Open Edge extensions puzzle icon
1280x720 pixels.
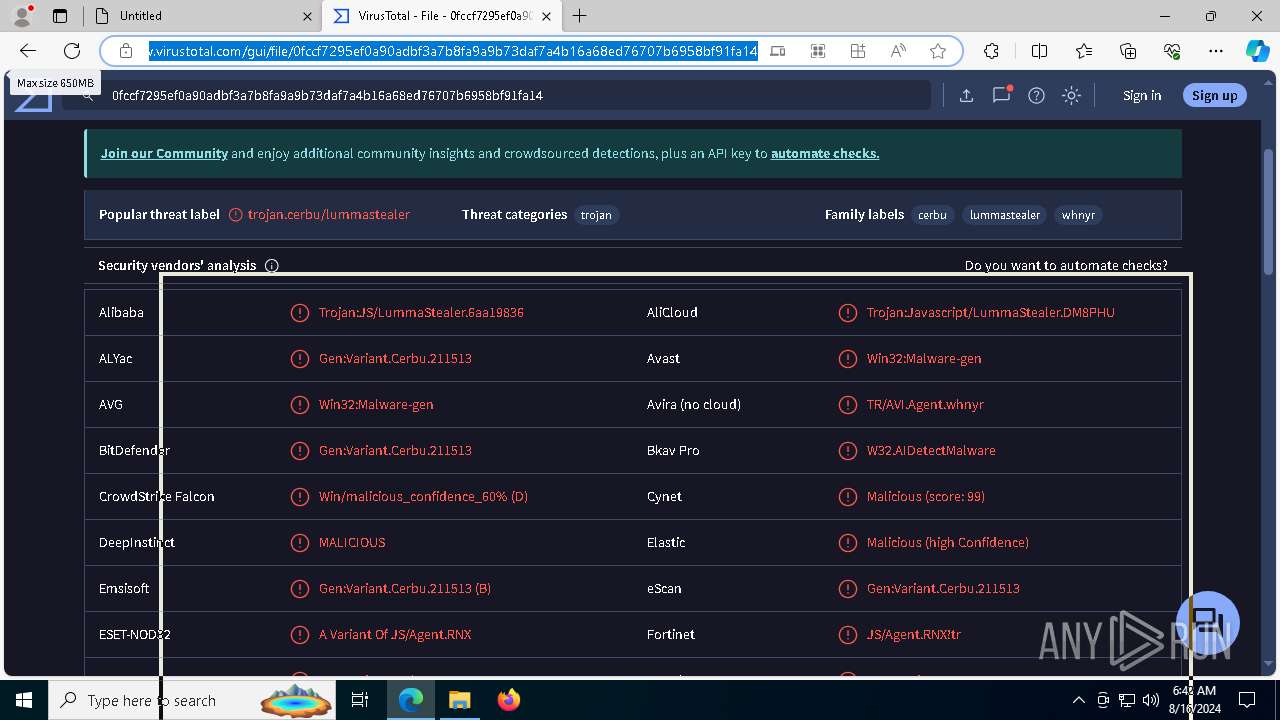(991, 51)
